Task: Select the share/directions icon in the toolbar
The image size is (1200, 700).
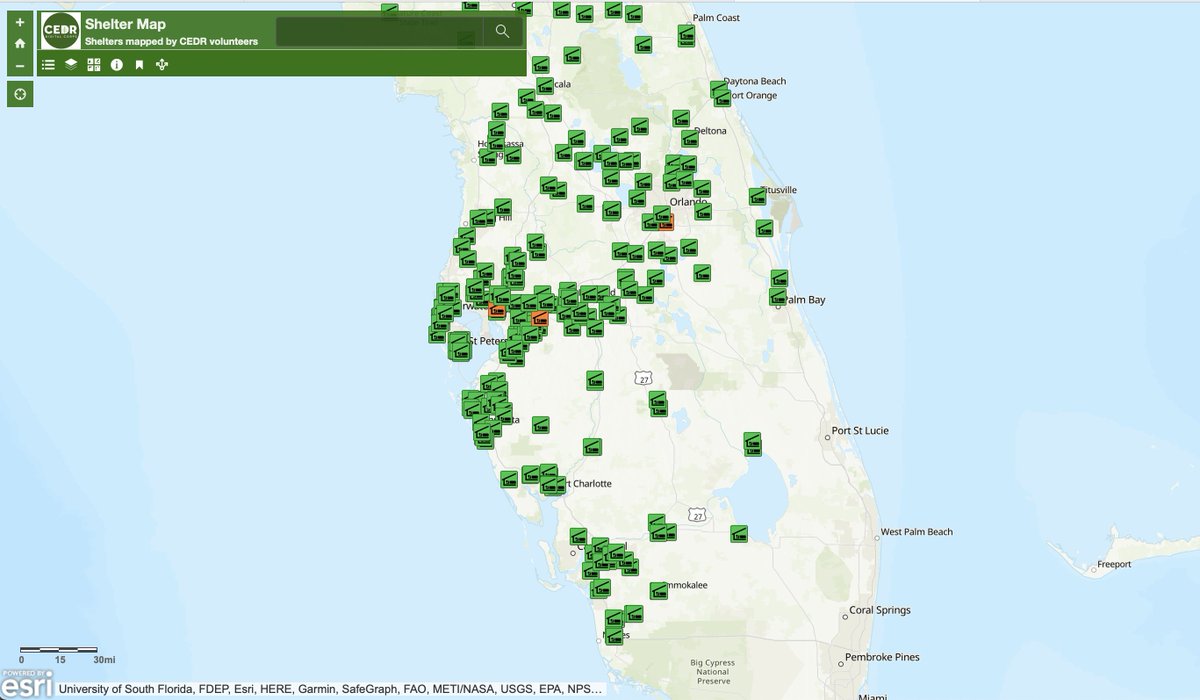Action: [x=162, y=64]
